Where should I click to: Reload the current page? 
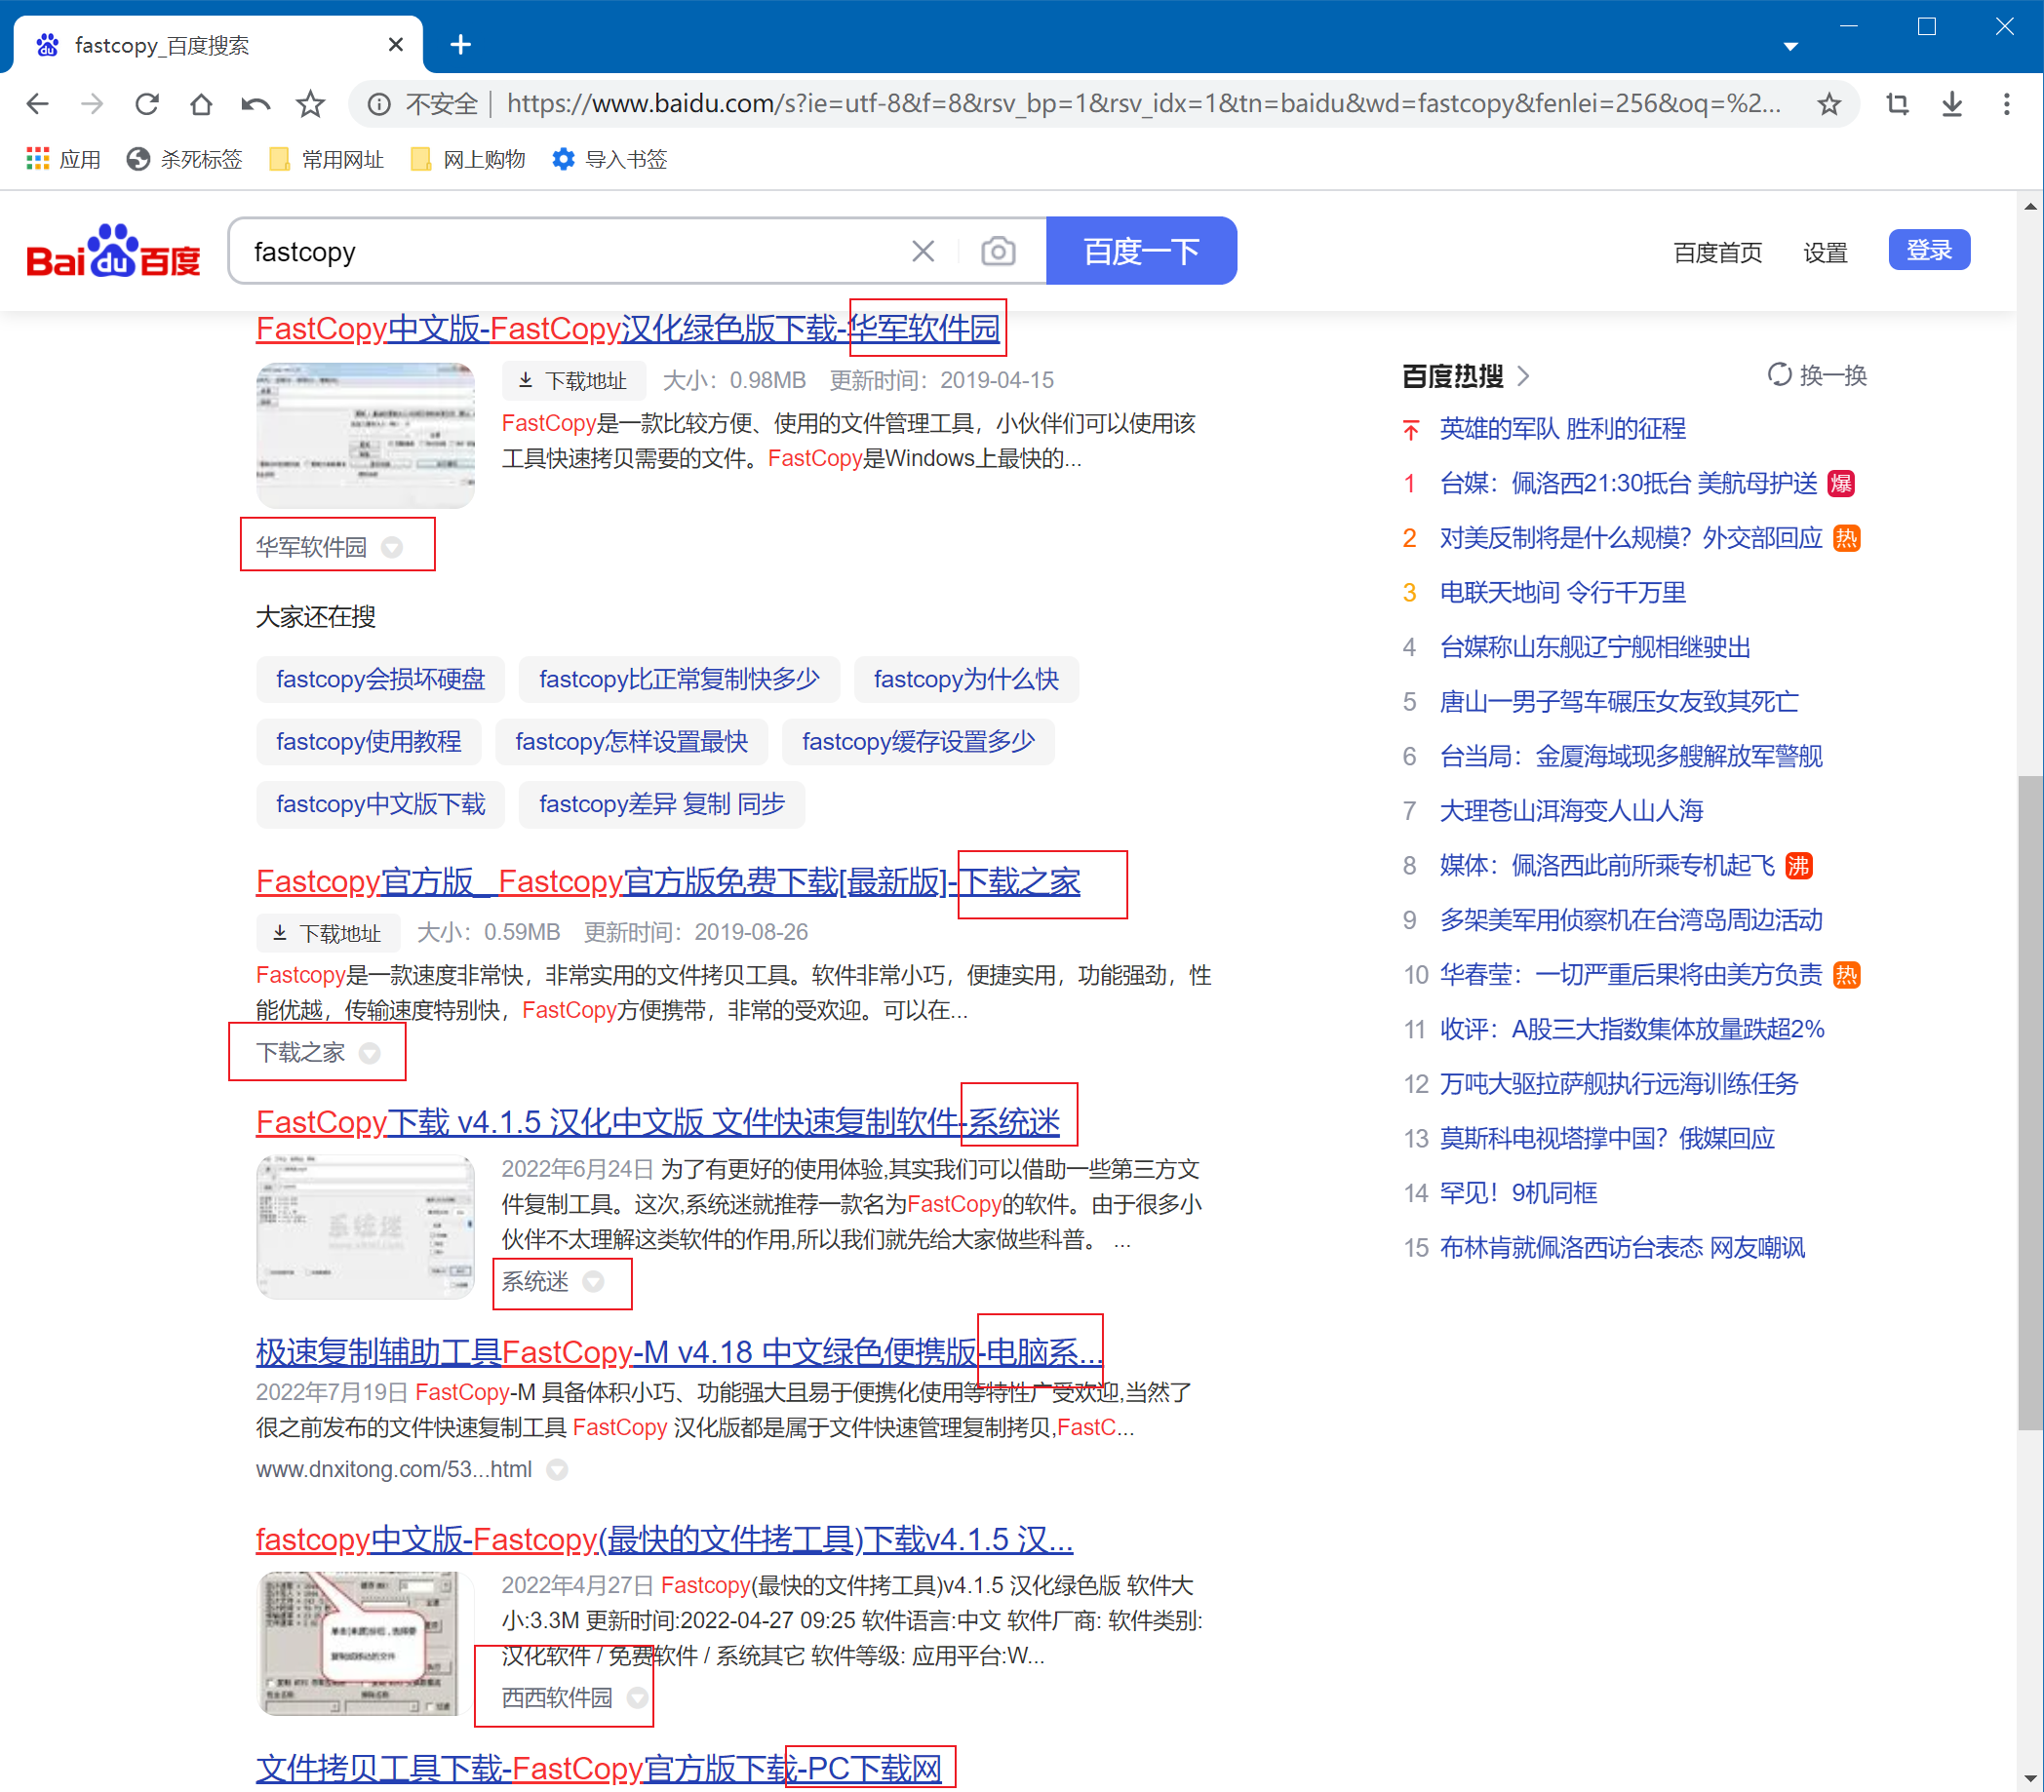(147, 103)
